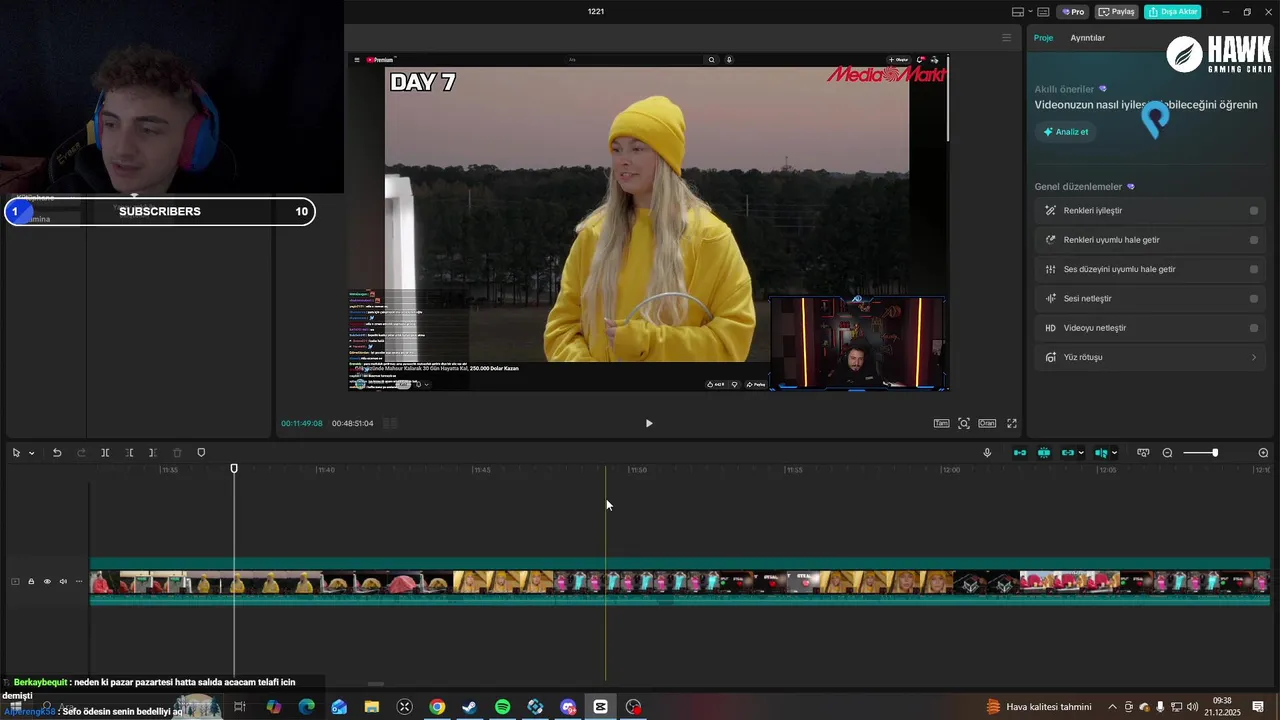
Task: Open the 'Oran' aspect ratio button
Action: coord(987,423)
